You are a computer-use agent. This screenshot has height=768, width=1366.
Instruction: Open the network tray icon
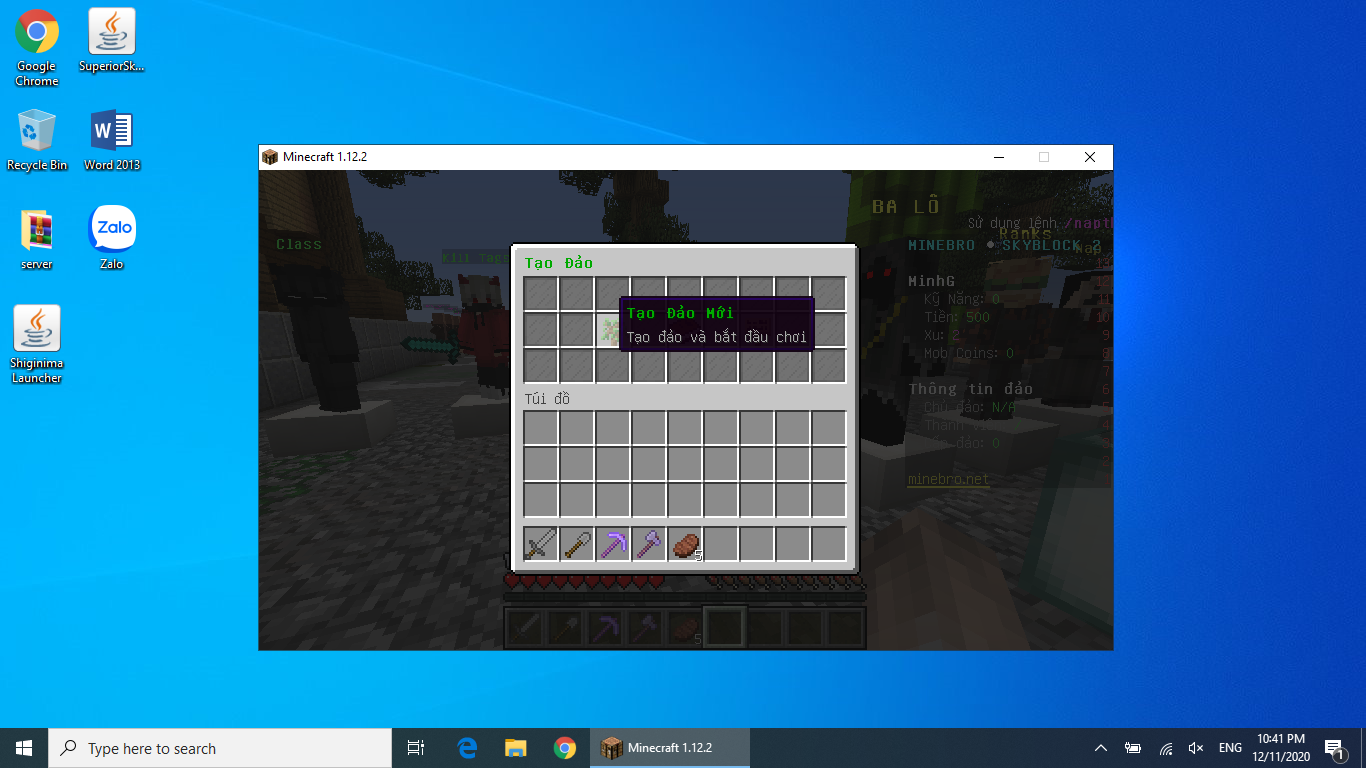[1165, 748]
